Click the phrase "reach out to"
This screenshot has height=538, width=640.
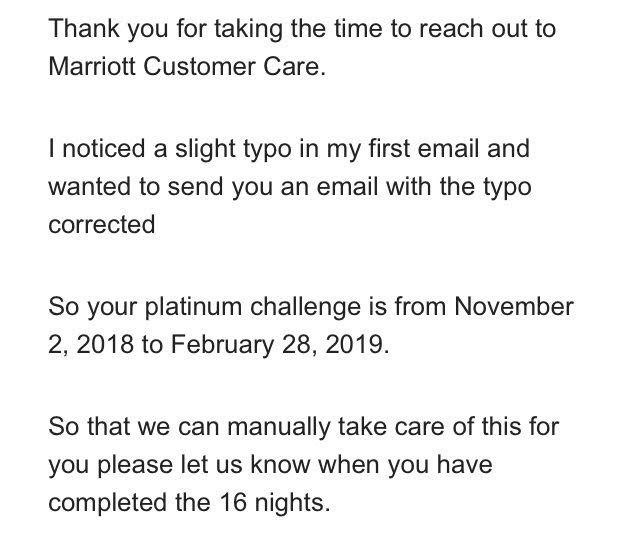[x=487, y=29]
